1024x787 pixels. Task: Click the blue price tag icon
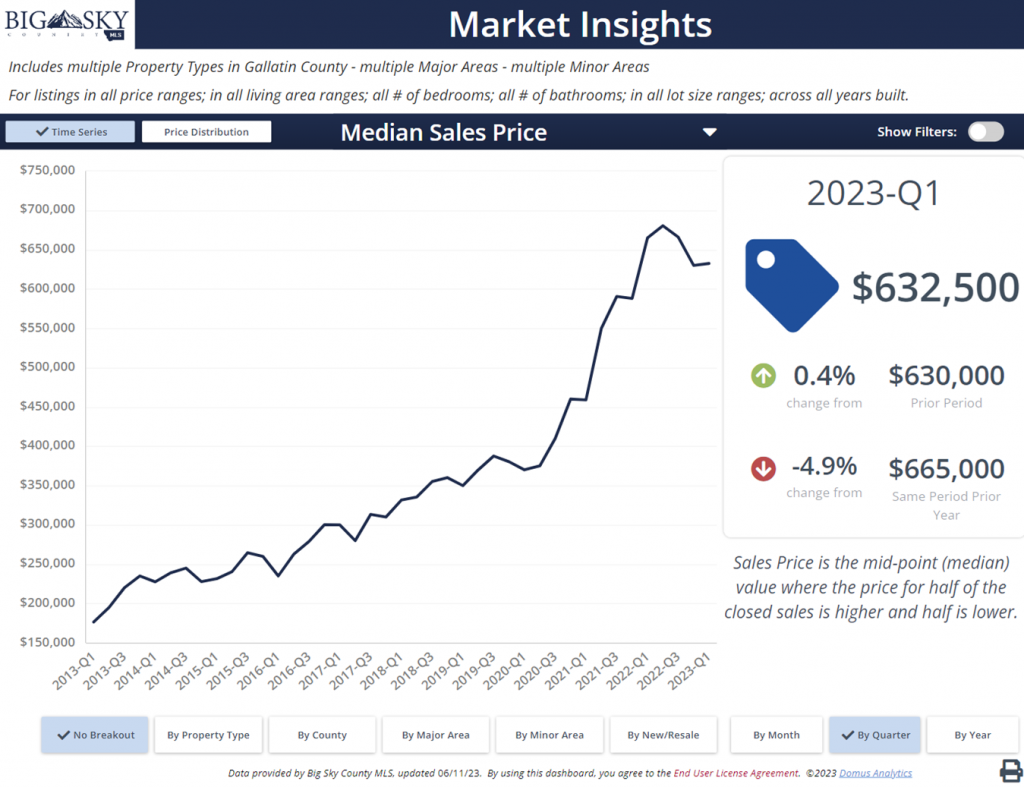point(789,285)
